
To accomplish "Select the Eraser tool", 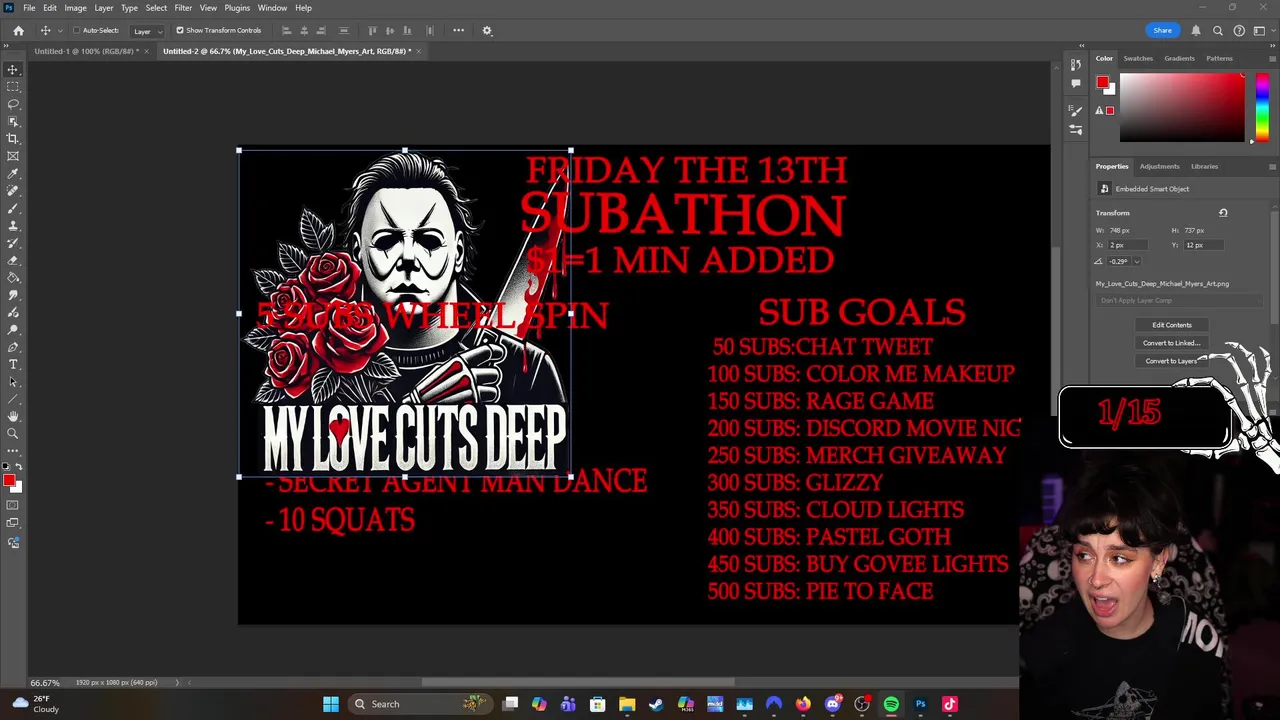I will [13, 260].
